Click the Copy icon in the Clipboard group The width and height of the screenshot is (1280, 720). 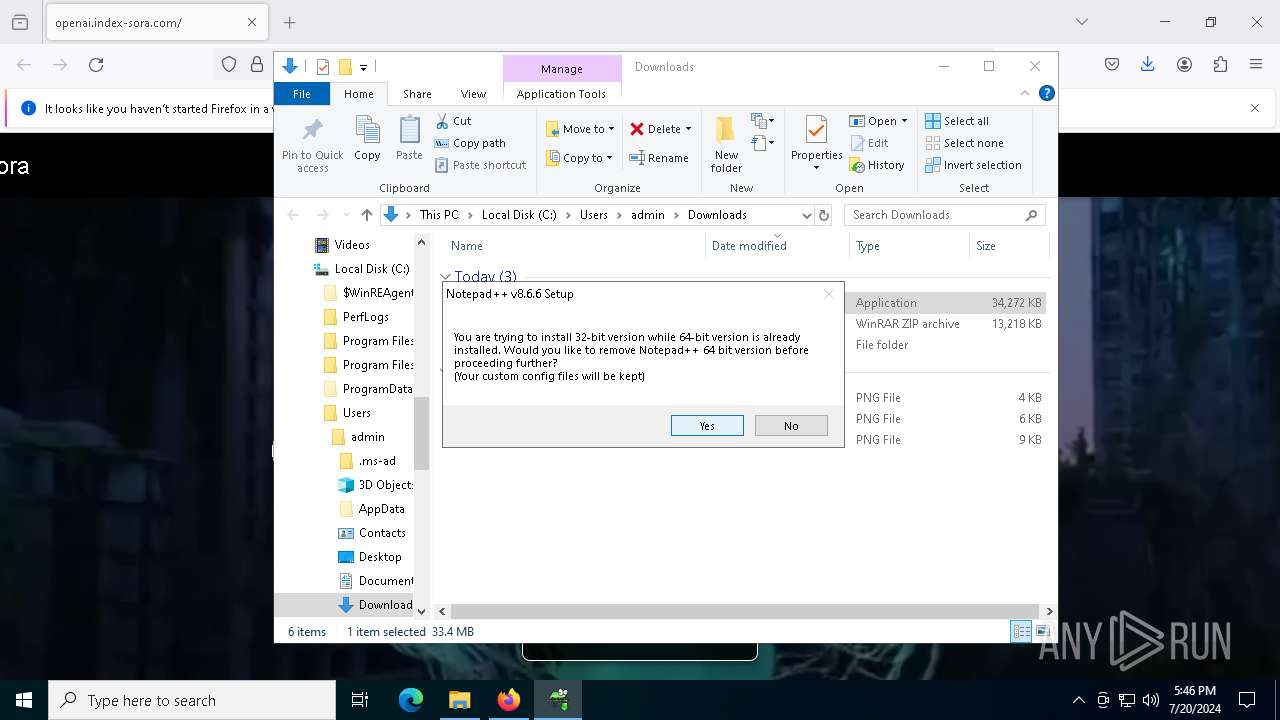367,138
